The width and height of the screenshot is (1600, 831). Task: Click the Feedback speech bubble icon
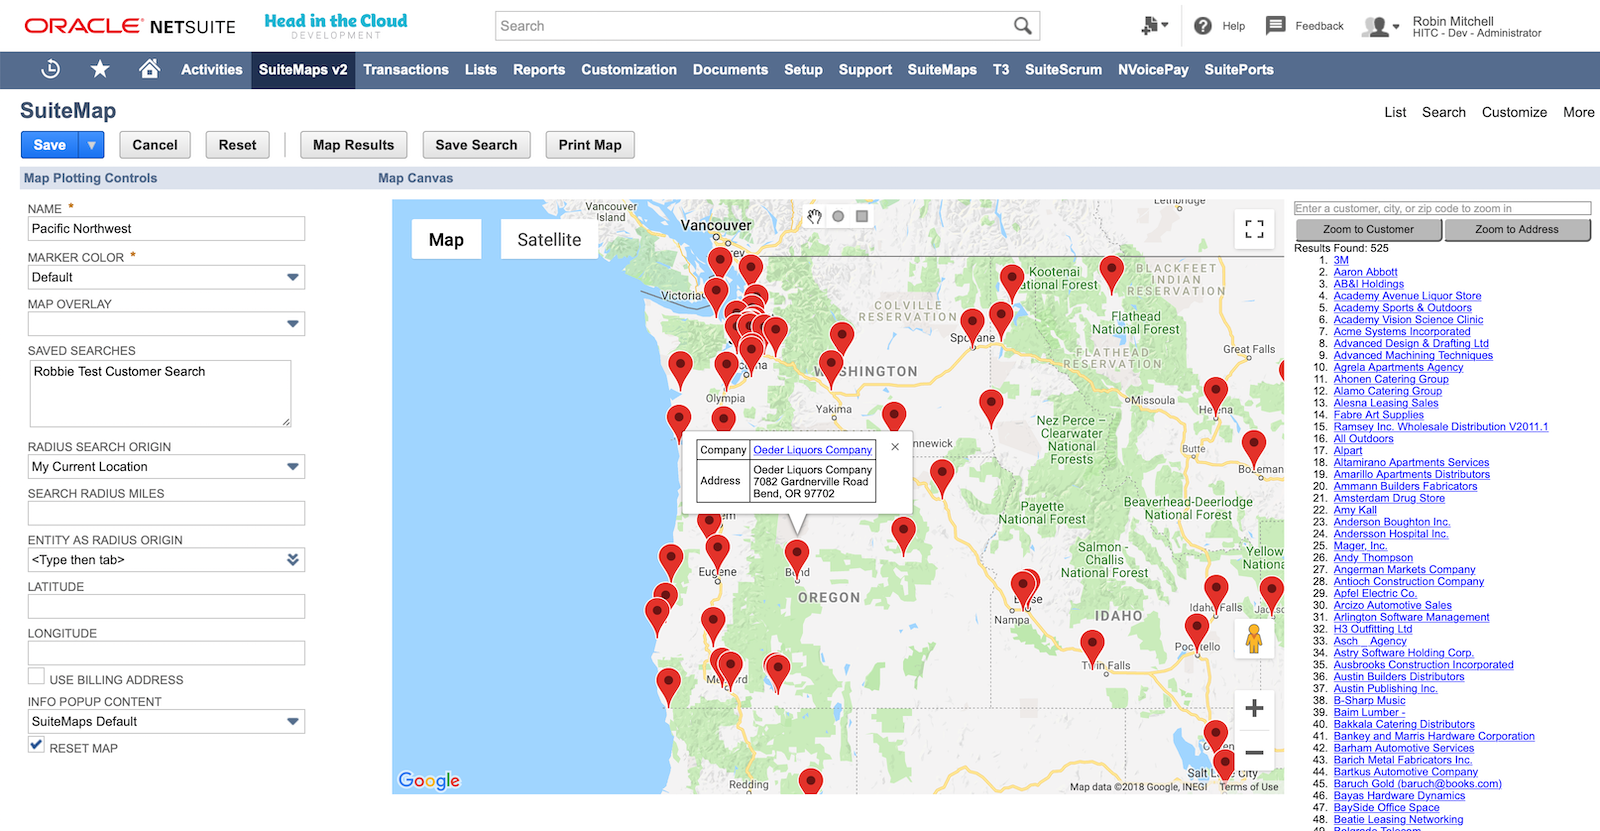click(x=1275, y=26)
